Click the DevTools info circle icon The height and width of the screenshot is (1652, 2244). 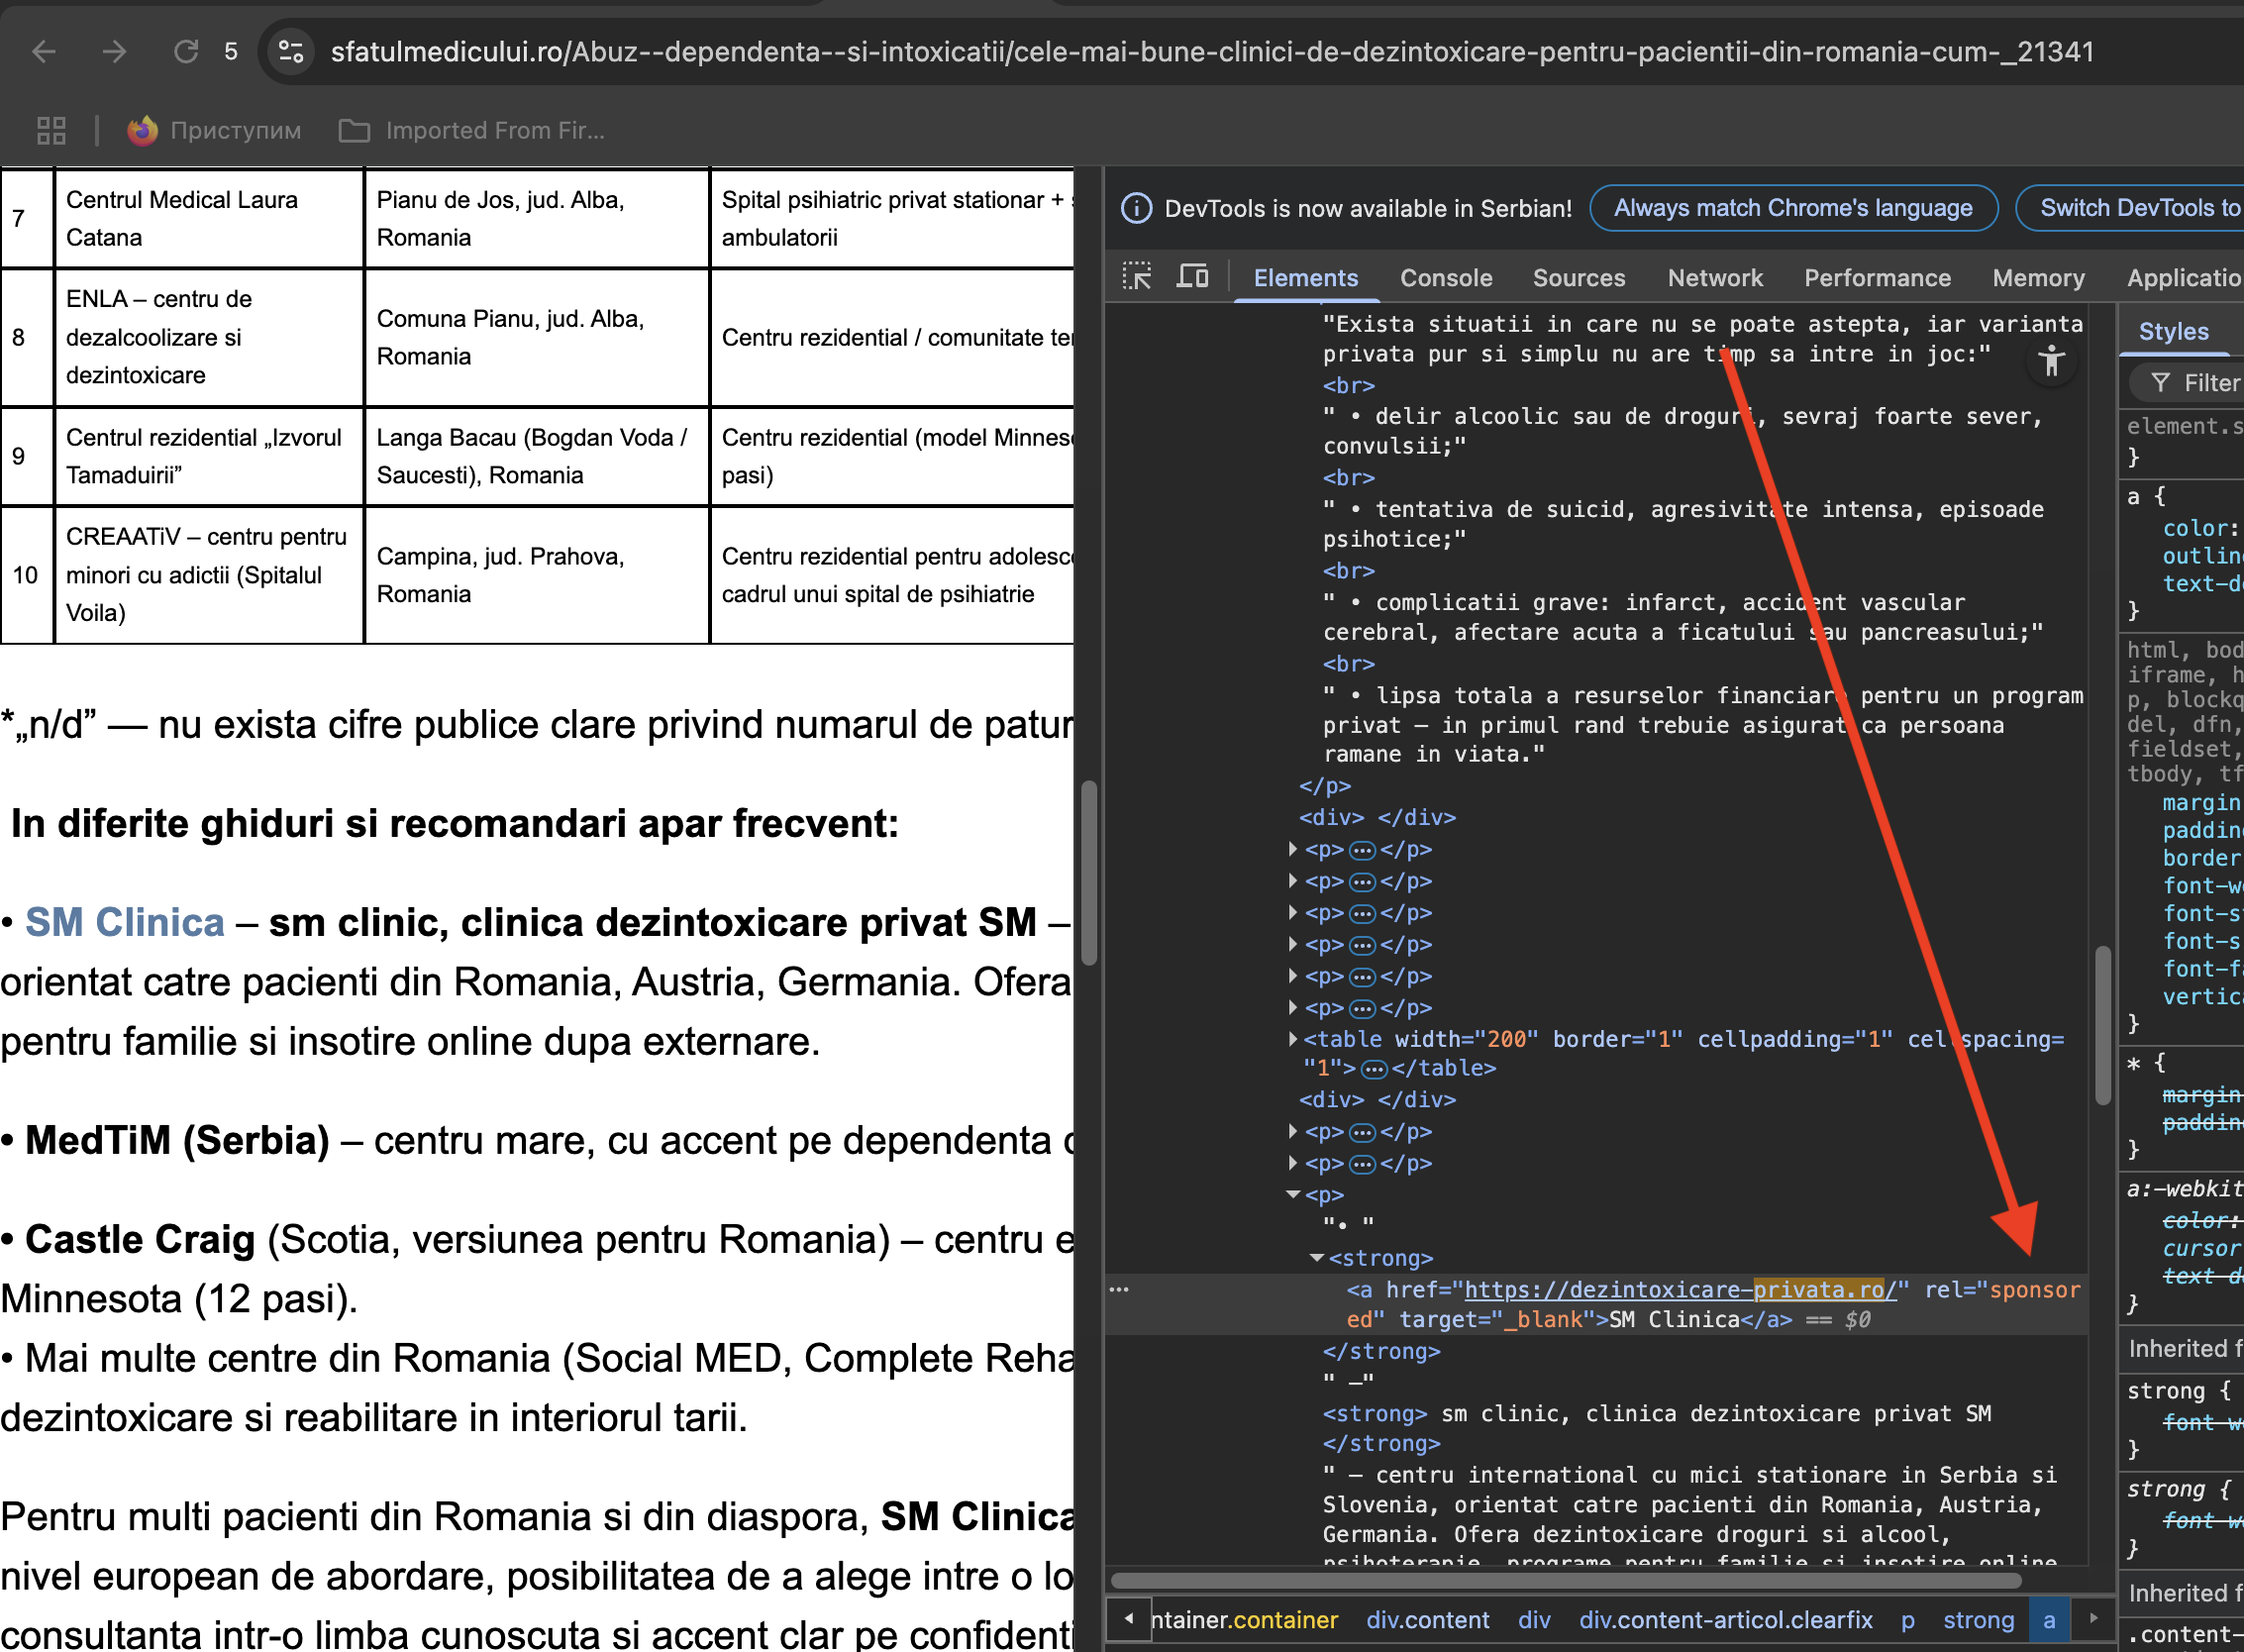[x=1136, y=208]
